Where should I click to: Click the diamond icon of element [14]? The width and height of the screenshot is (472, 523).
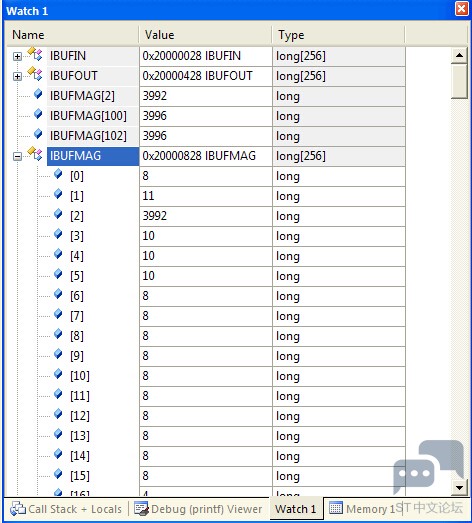coord(58,454)
